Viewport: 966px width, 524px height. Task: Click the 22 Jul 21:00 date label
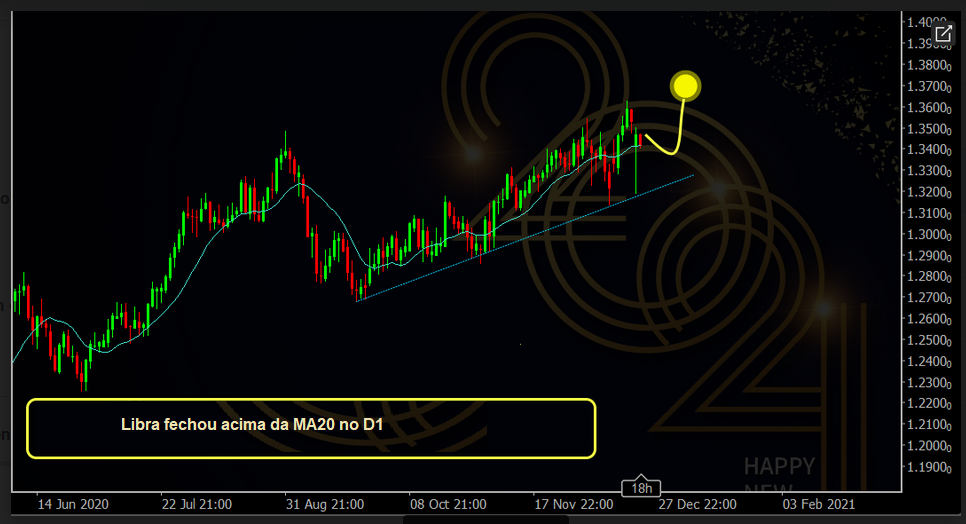[197, 503]
